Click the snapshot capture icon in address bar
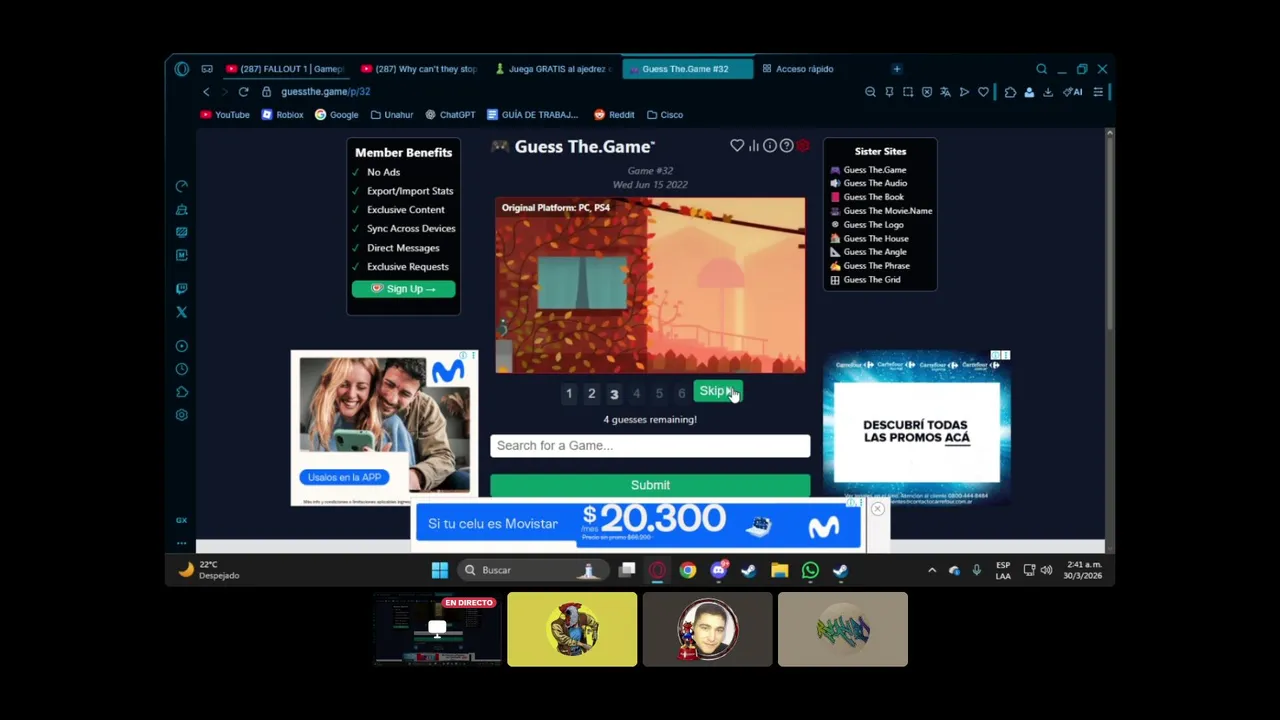 [x=908, y=92]
